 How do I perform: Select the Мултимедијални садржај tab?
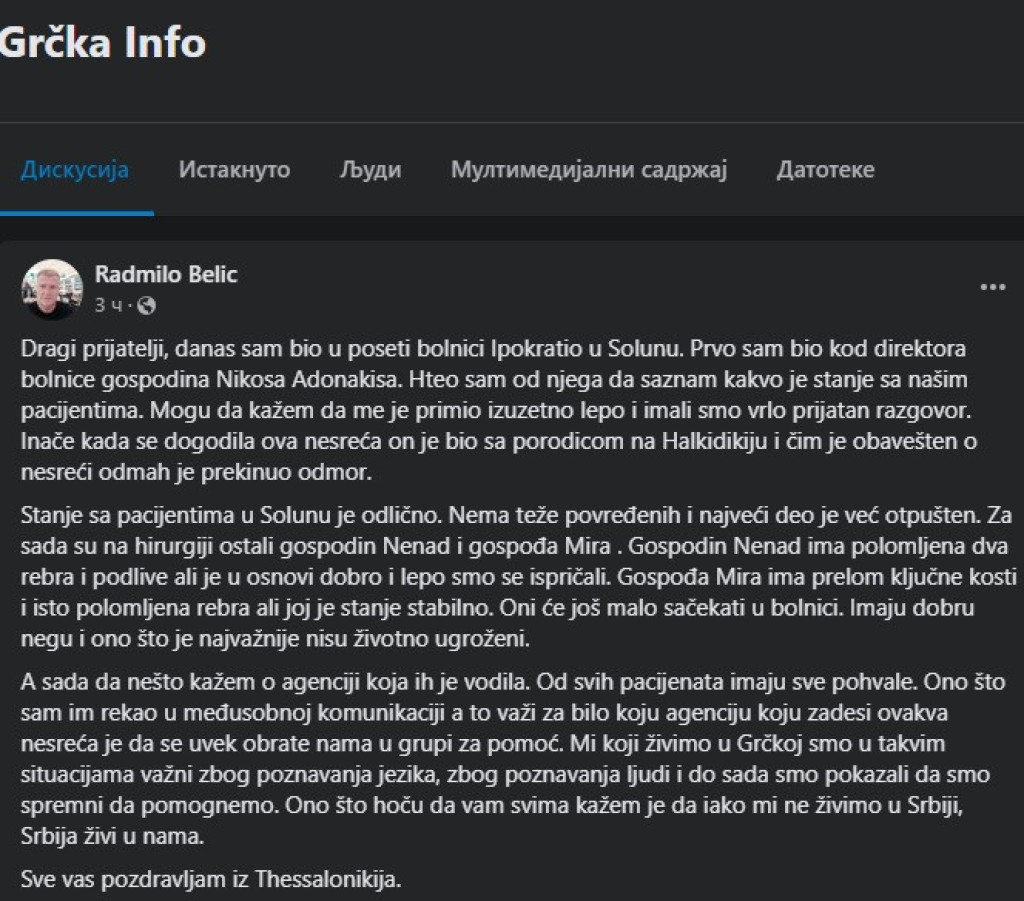click(x=588, y=170)
